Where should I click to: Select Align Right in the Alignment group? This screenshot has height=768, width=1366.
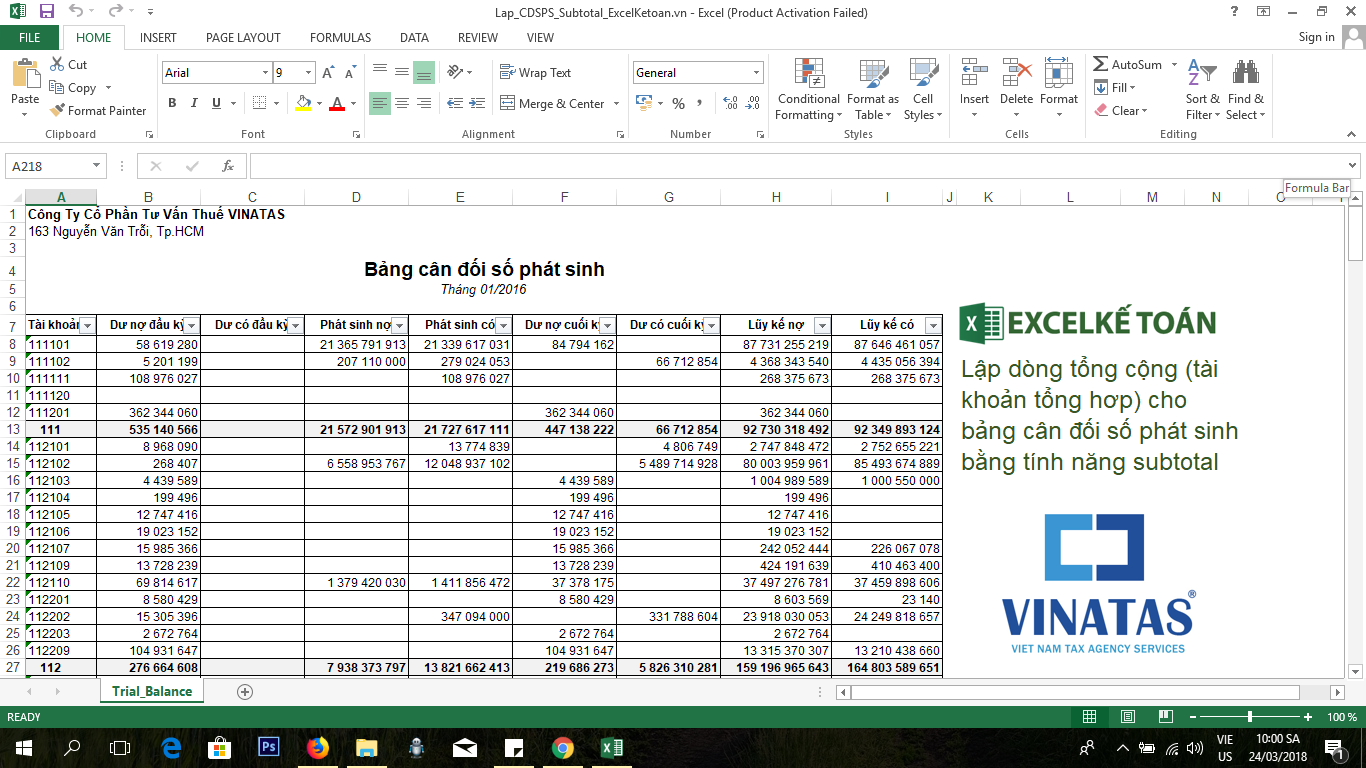(x=423, y=103)
